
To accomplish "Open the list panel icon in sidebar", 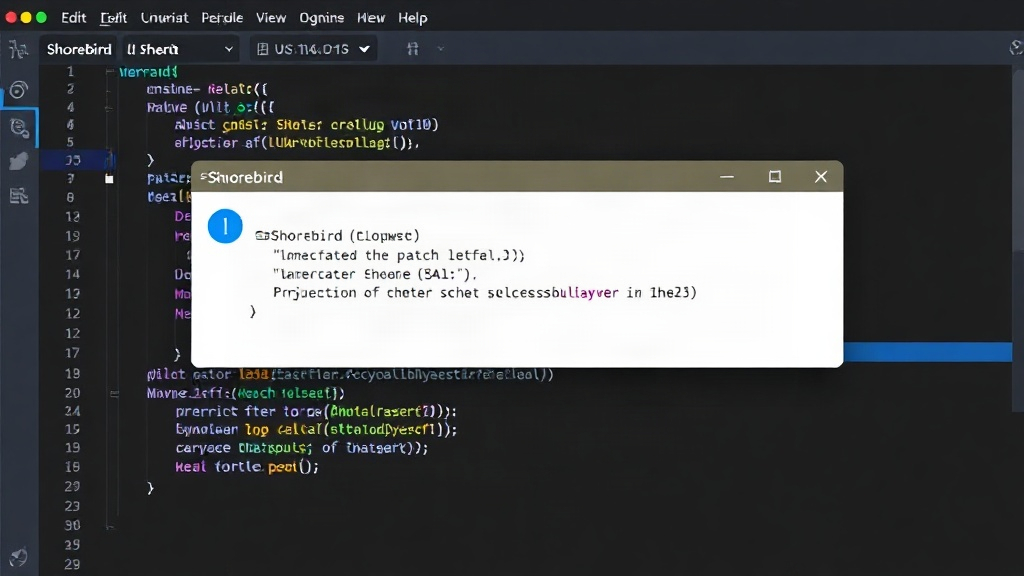I will click(19, 195).
